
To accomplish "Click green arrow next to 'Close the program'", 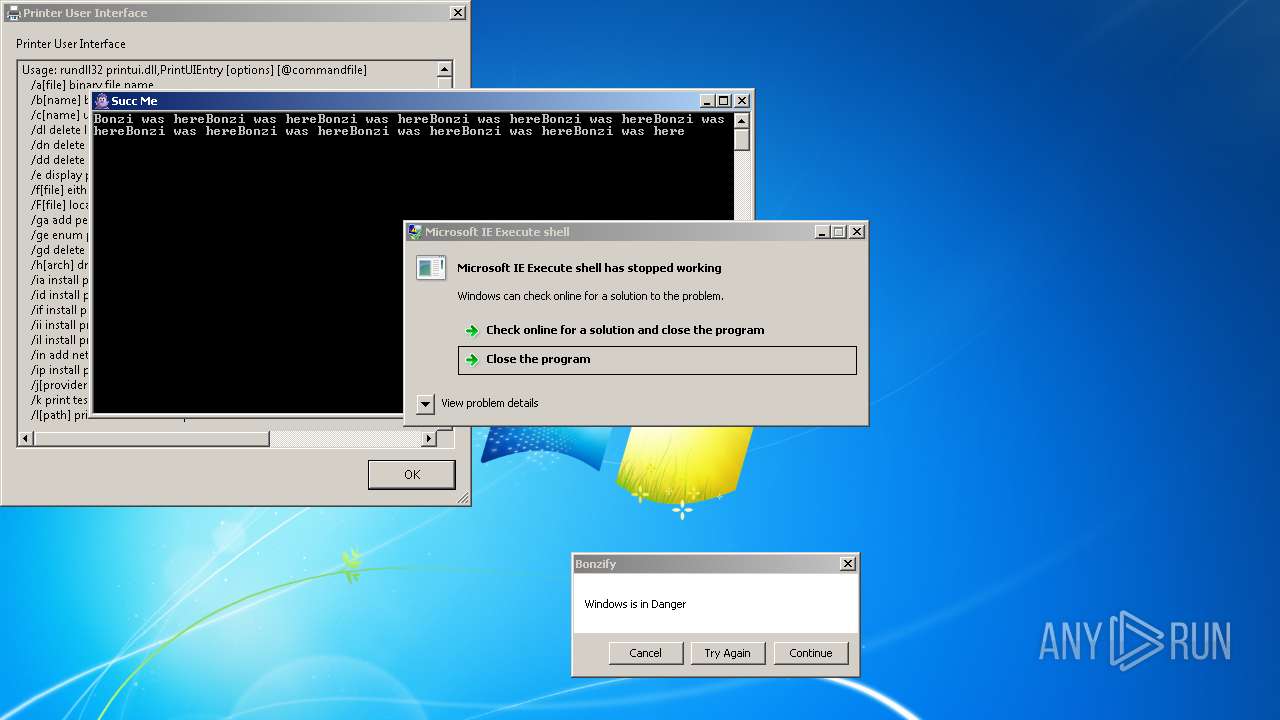I will 472,359.
